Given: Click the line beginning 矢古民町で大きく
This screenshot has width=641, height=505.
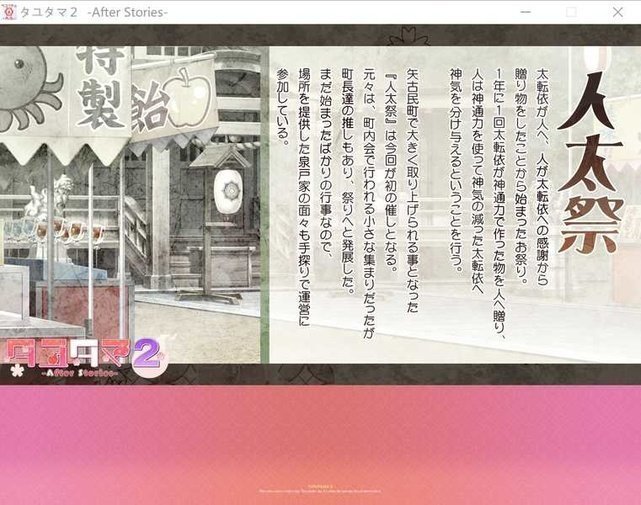Looking at the screenshot, I should (412, 191).
